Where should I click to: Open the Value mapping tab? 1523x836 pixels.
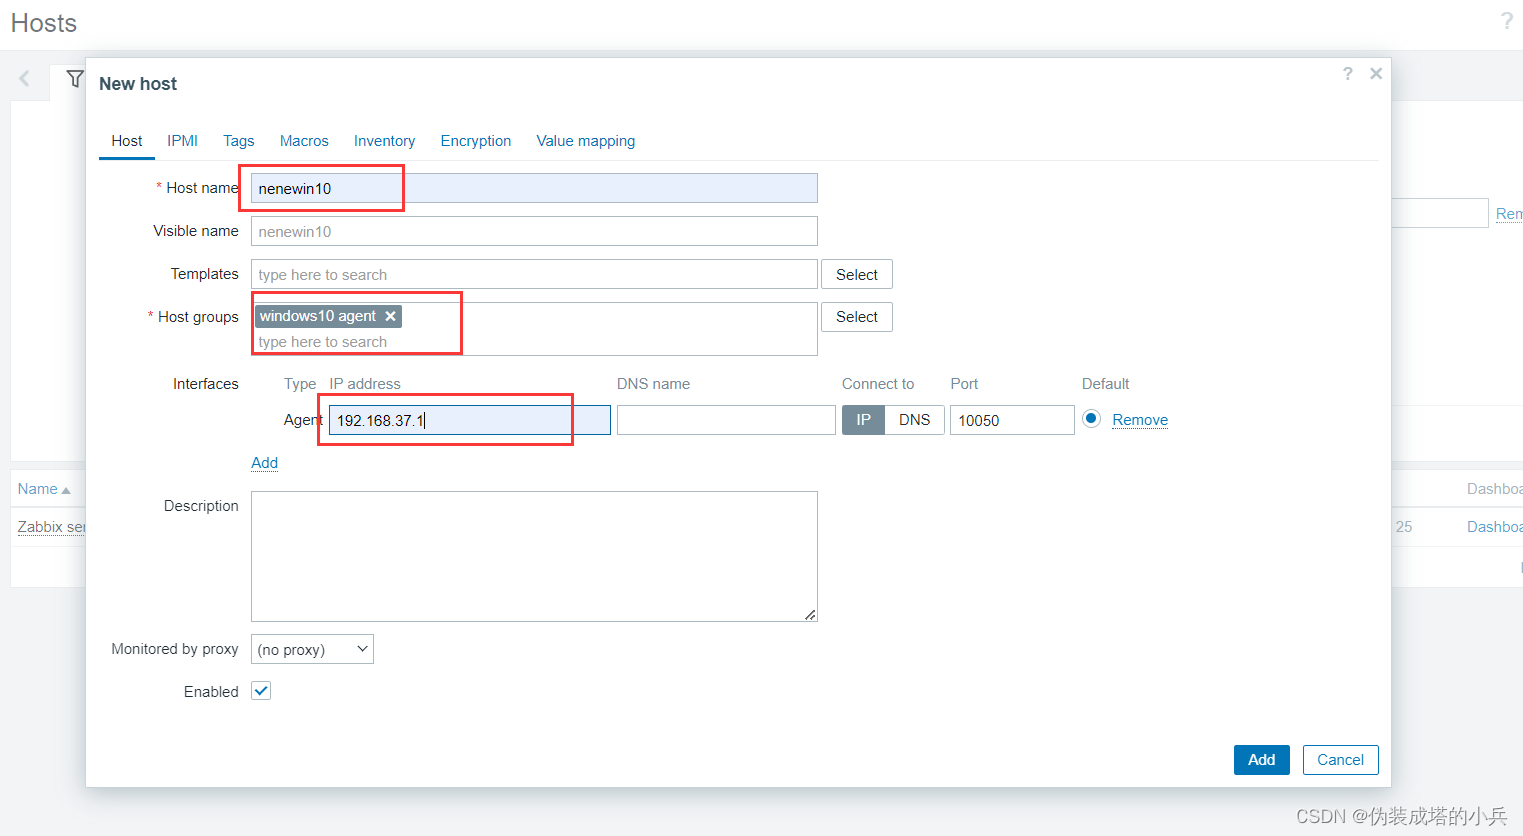coord(586,141)
